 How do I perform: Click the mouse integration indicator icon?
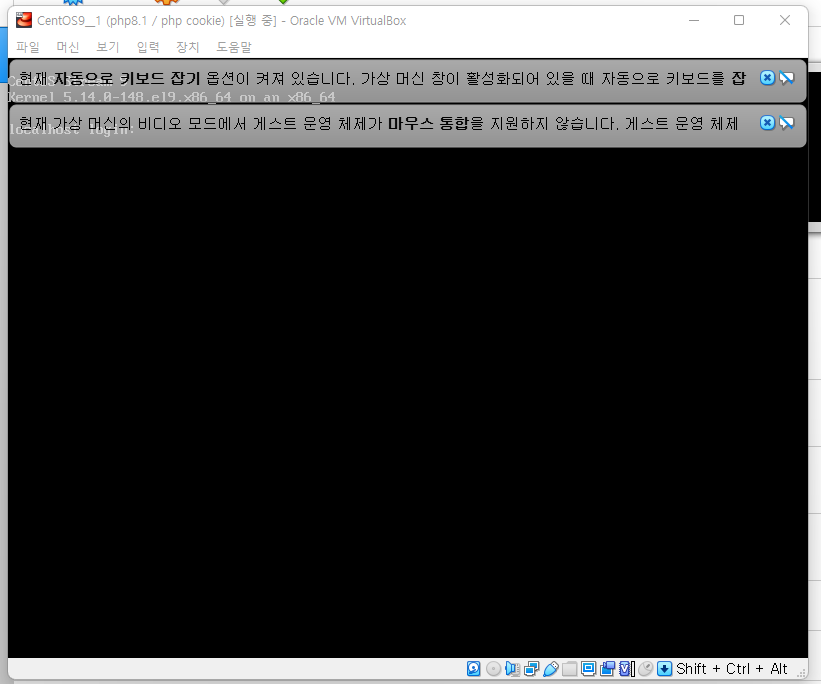646,669
